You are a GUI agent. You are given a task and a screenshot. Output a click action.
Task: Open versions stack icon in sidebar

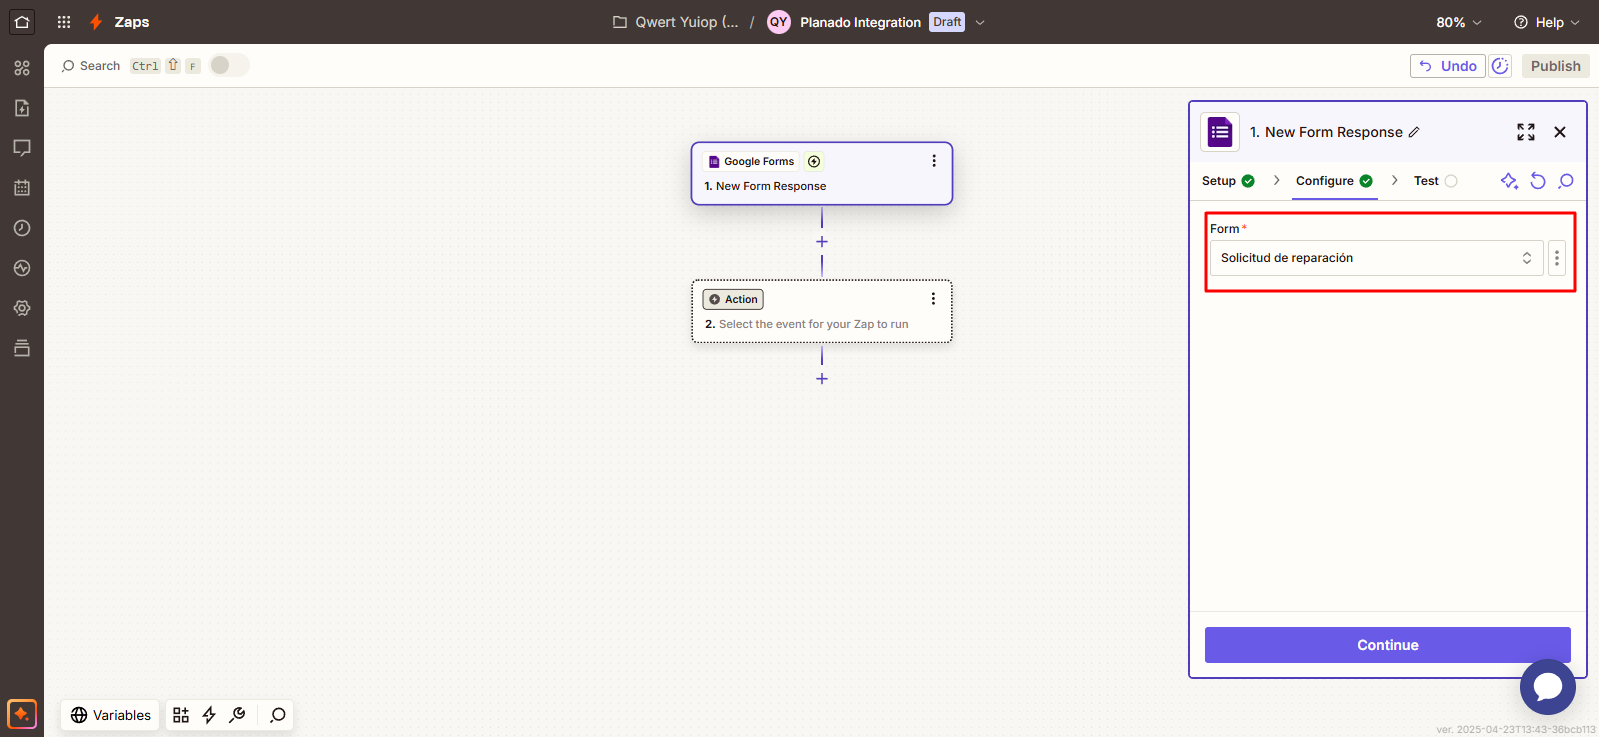(x=22, y=348)
